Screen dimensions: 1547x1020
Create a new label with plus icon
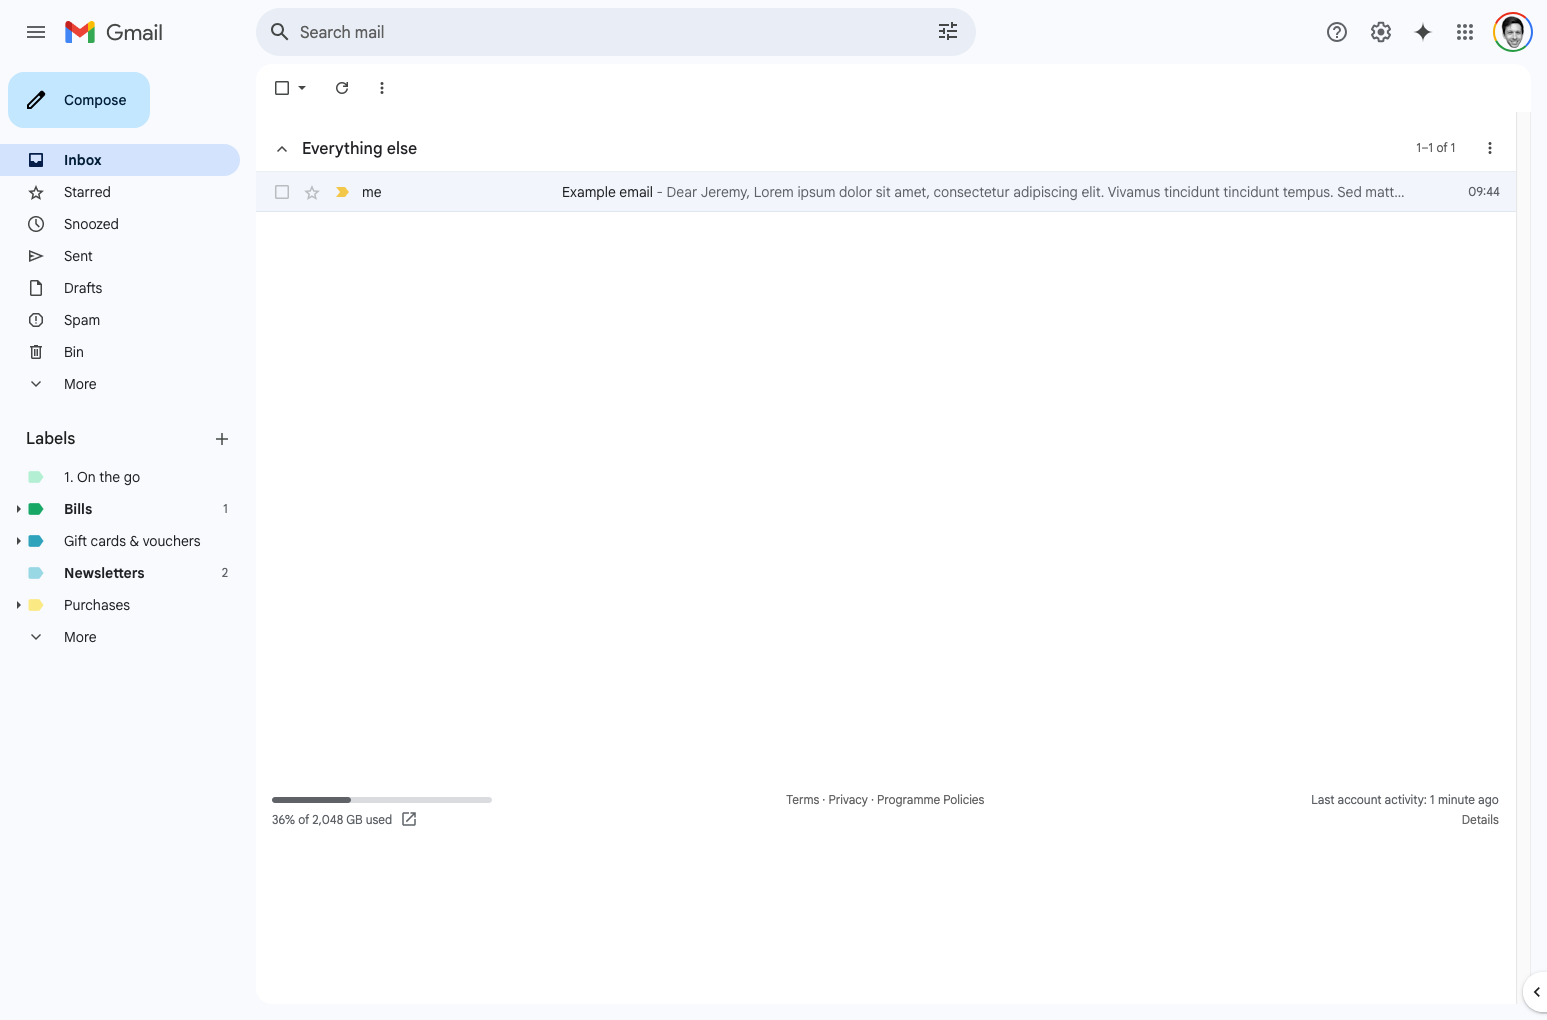222,439
